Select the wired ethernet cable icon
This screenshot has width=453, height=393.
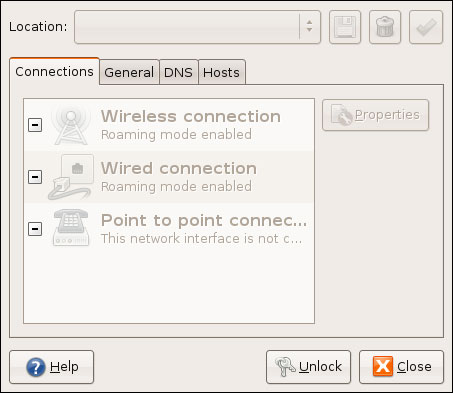(71, 177)
